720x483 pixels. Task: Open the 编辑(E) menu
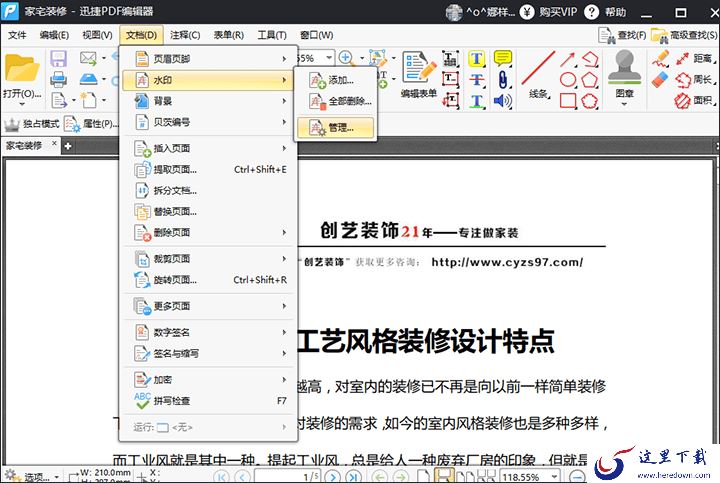click(x=54, y=35)
